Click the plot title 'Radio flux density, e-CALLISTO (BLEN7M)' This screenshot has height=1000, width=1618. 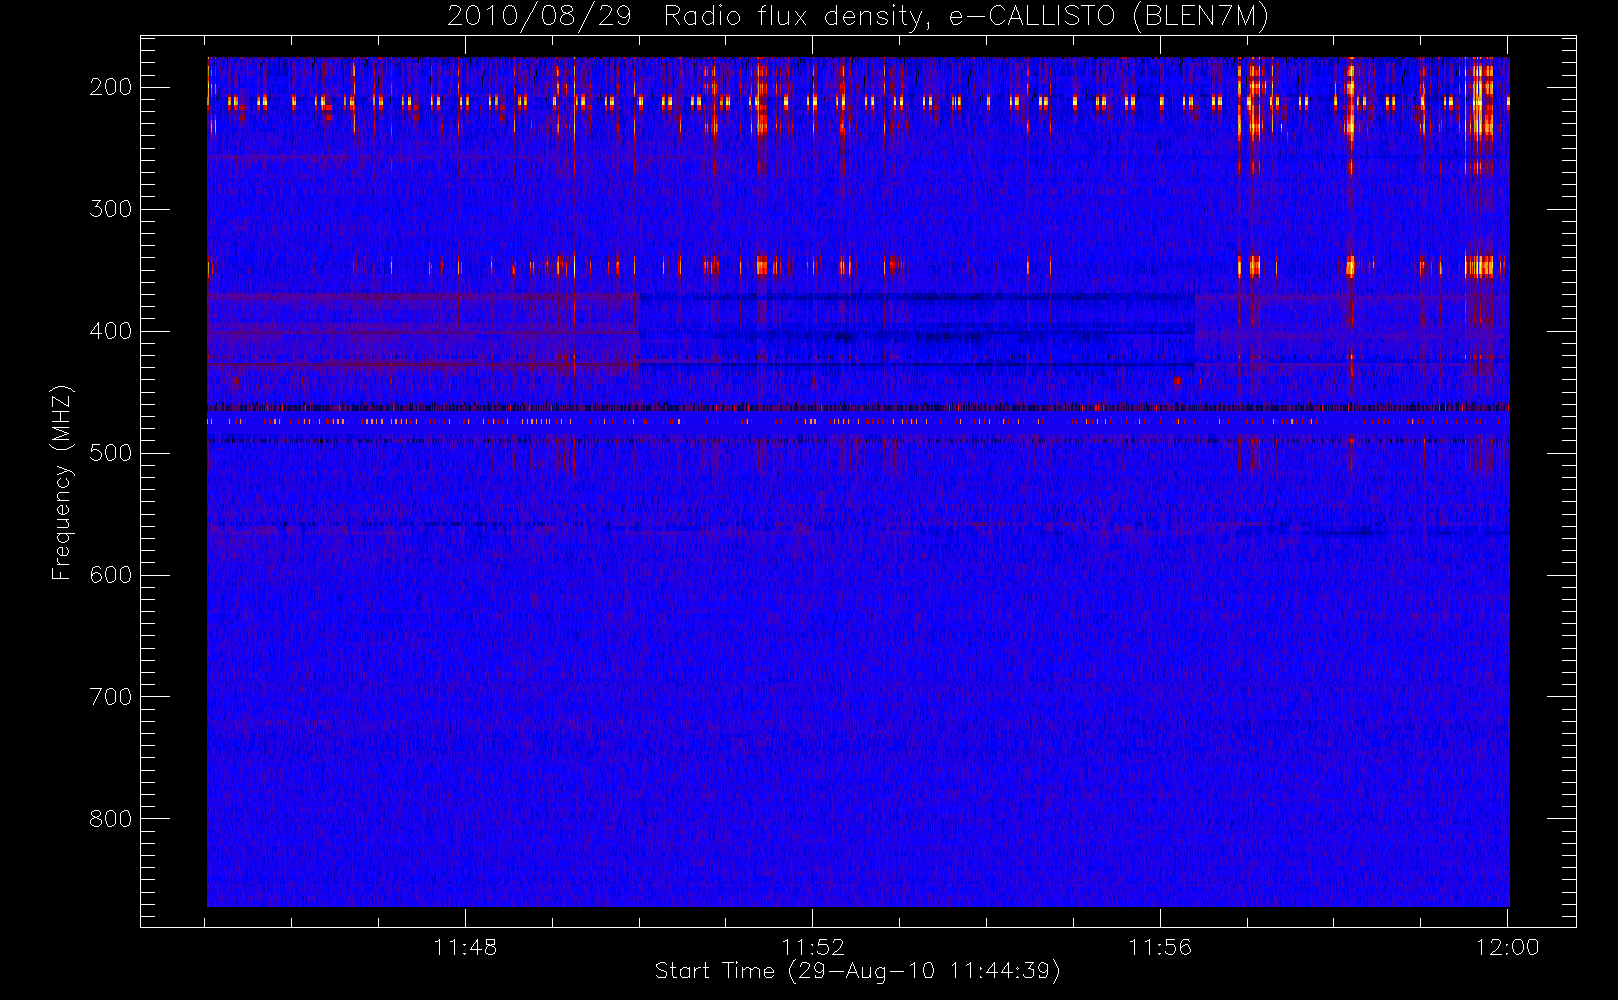966,17
